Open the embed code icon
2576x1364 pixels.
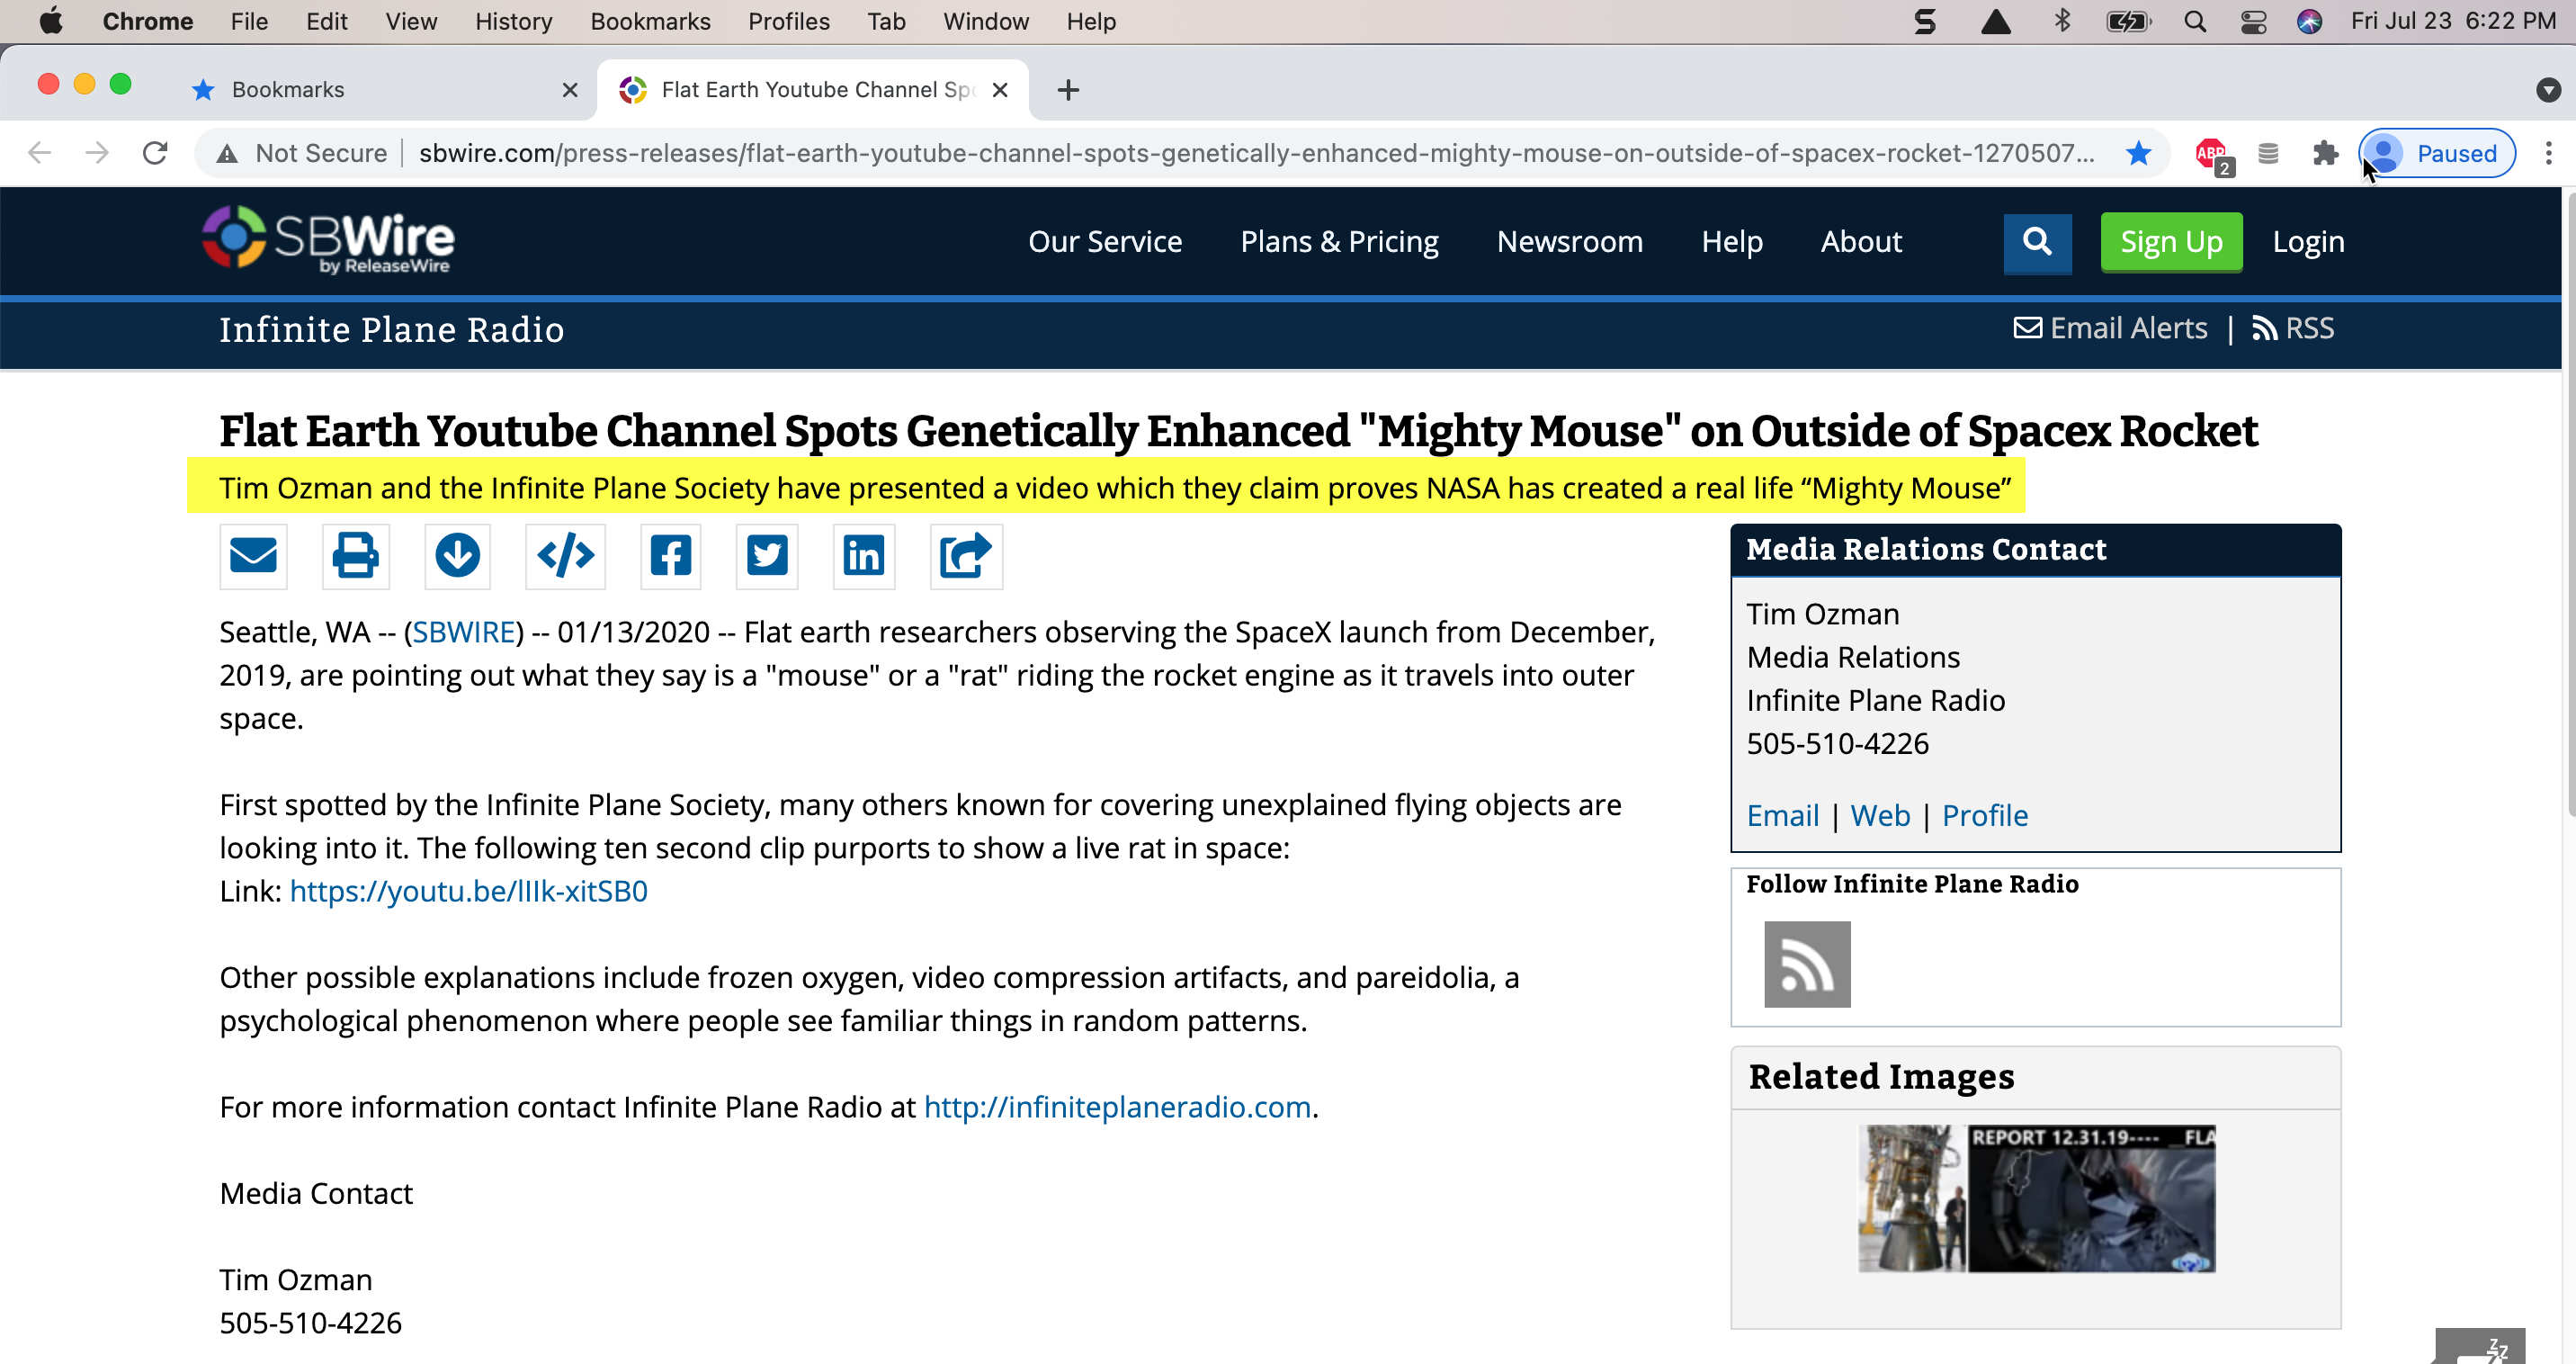(565, 555)
